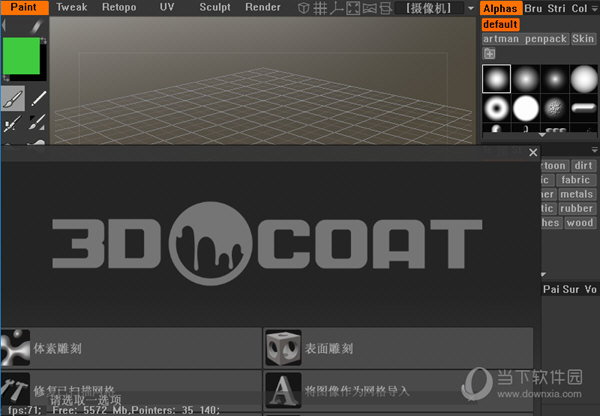Select the soft round alpha with white outline

[x=496, y=79]
